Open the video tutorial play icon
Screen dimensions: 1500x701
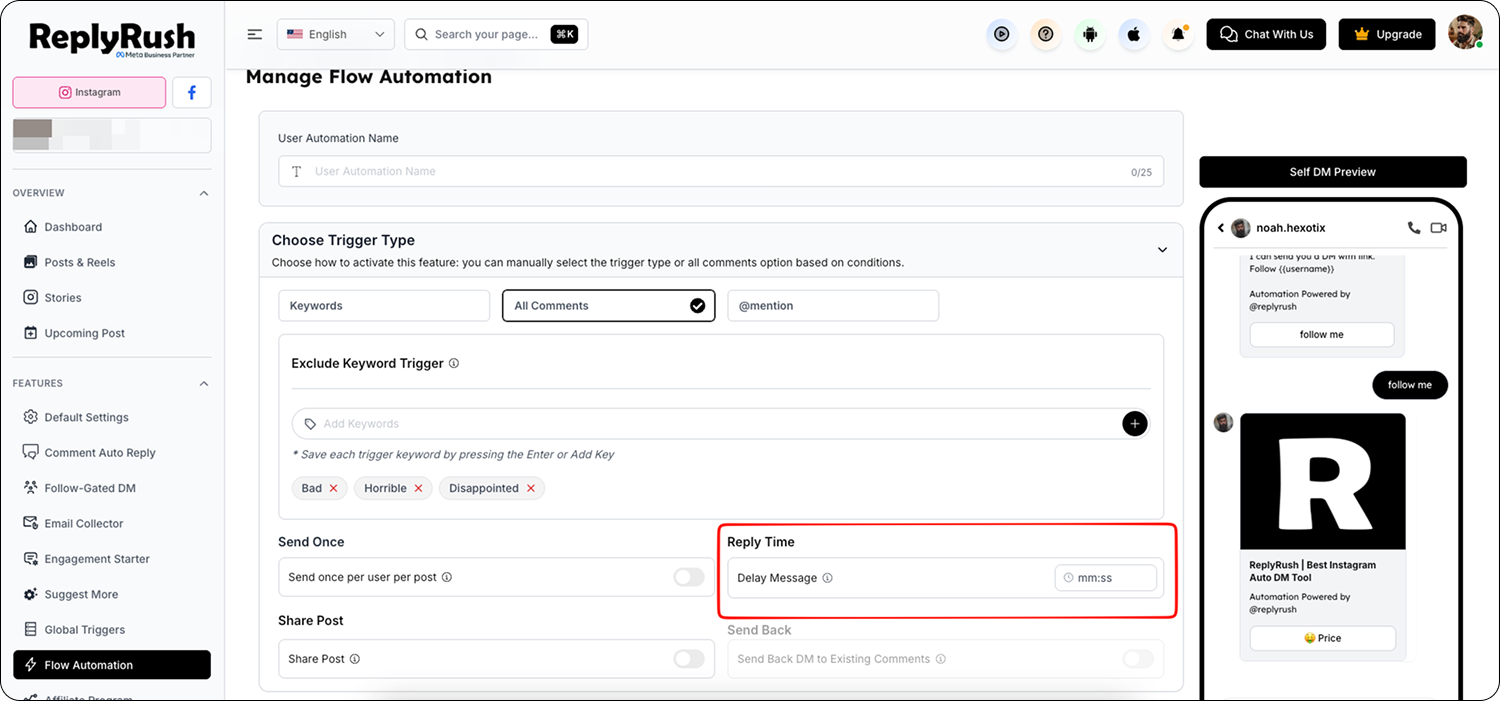point(1001,34)
